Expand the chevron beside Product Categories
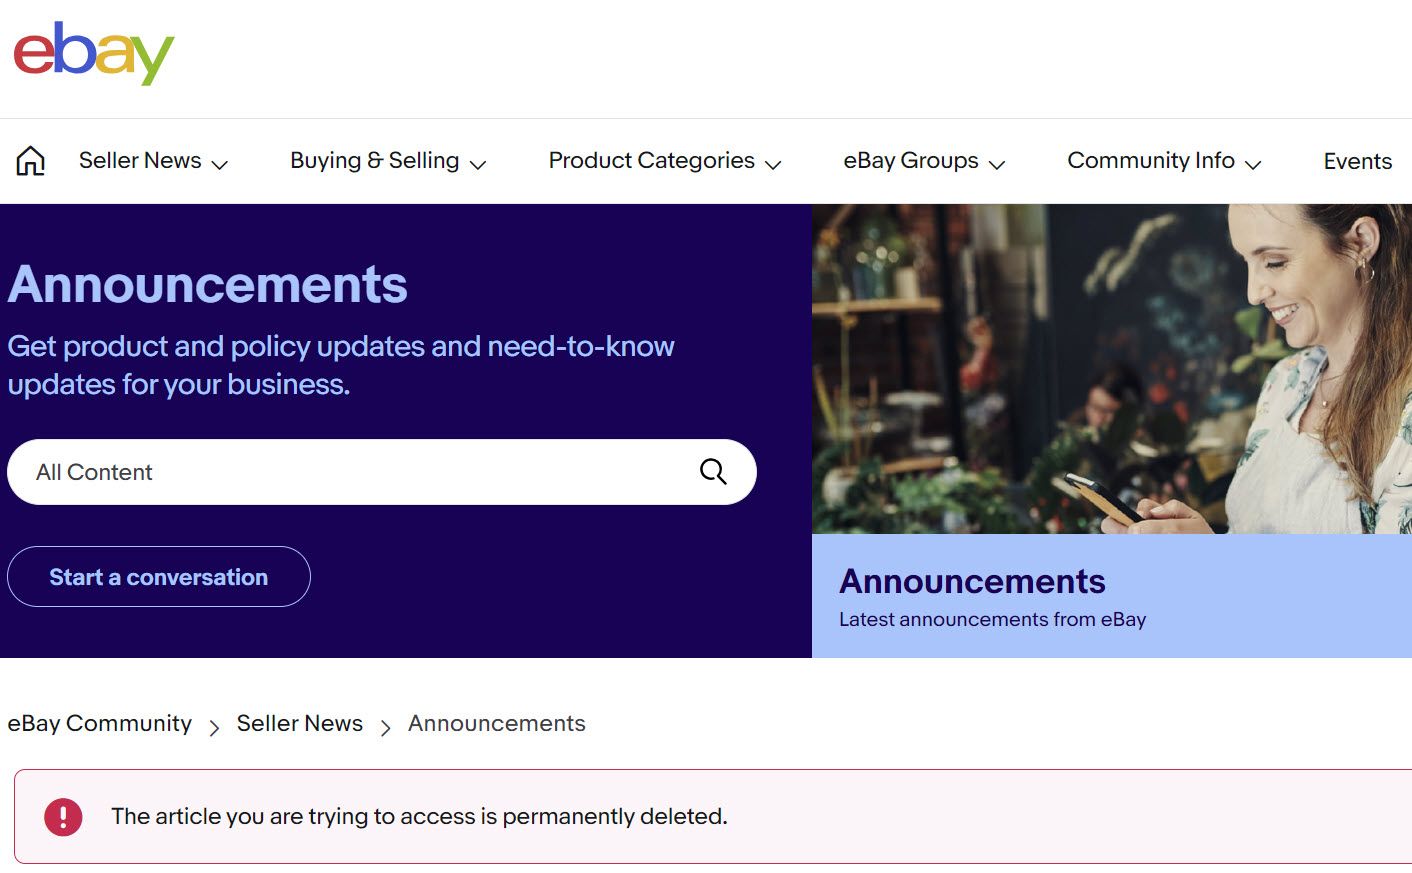 click(x=773, y=165)
